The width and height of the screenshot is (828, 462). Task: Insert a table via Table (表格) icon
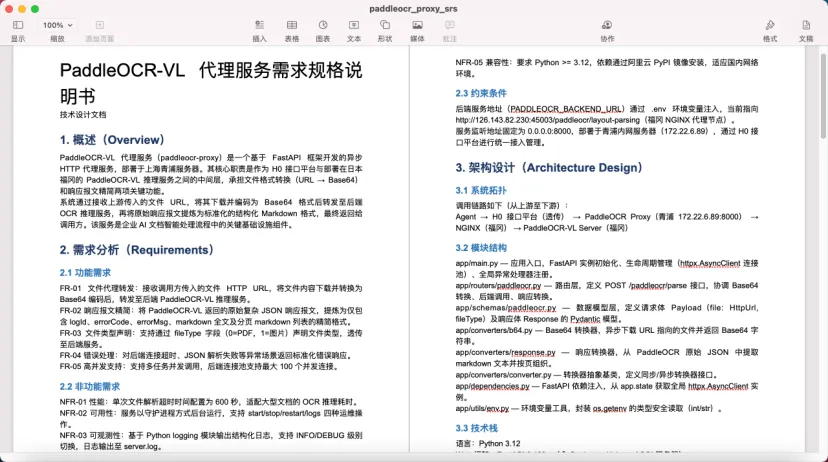tap(292, 25)
